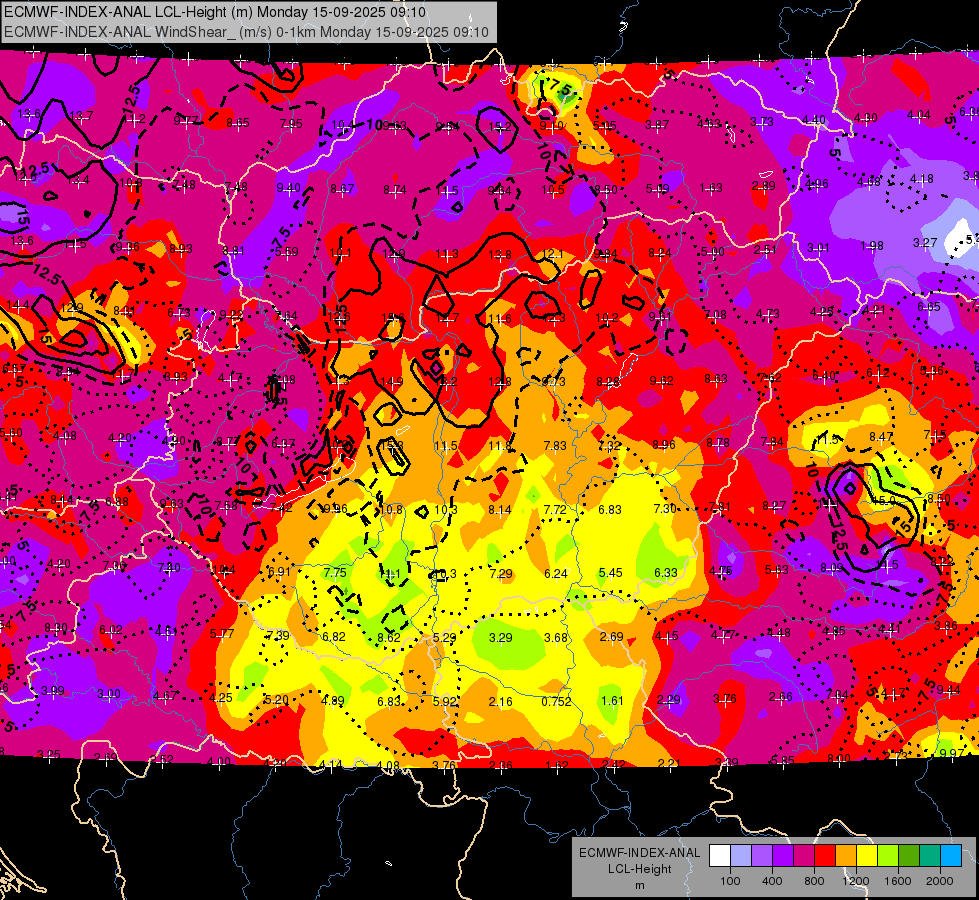
Task: Select the grid value '5.09'
Action: pyautogui.click(x=657, y=189)
